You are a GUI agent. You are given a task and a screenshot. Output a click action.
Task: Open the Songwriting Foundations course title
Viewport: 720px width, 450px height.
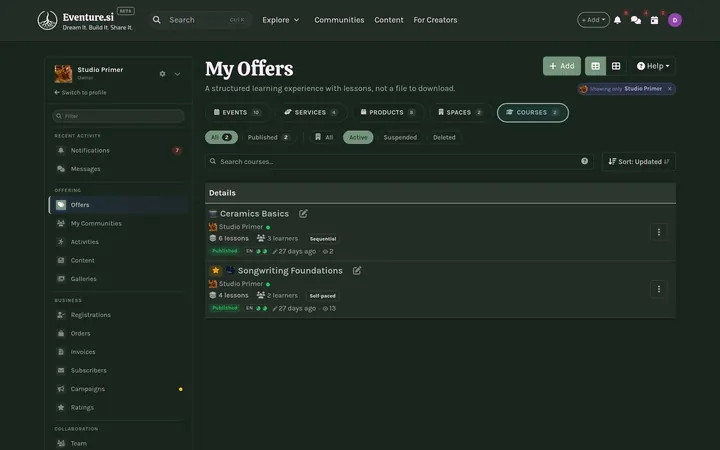290,270
